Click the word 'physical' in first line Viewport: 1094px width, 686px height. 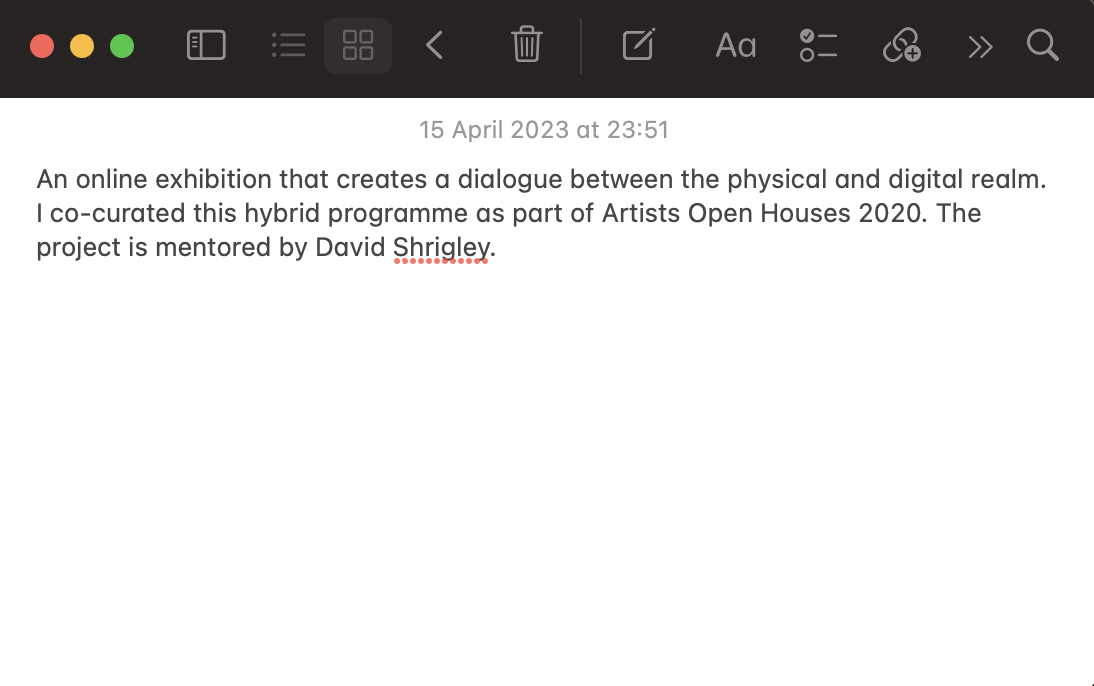pos(777,180)
